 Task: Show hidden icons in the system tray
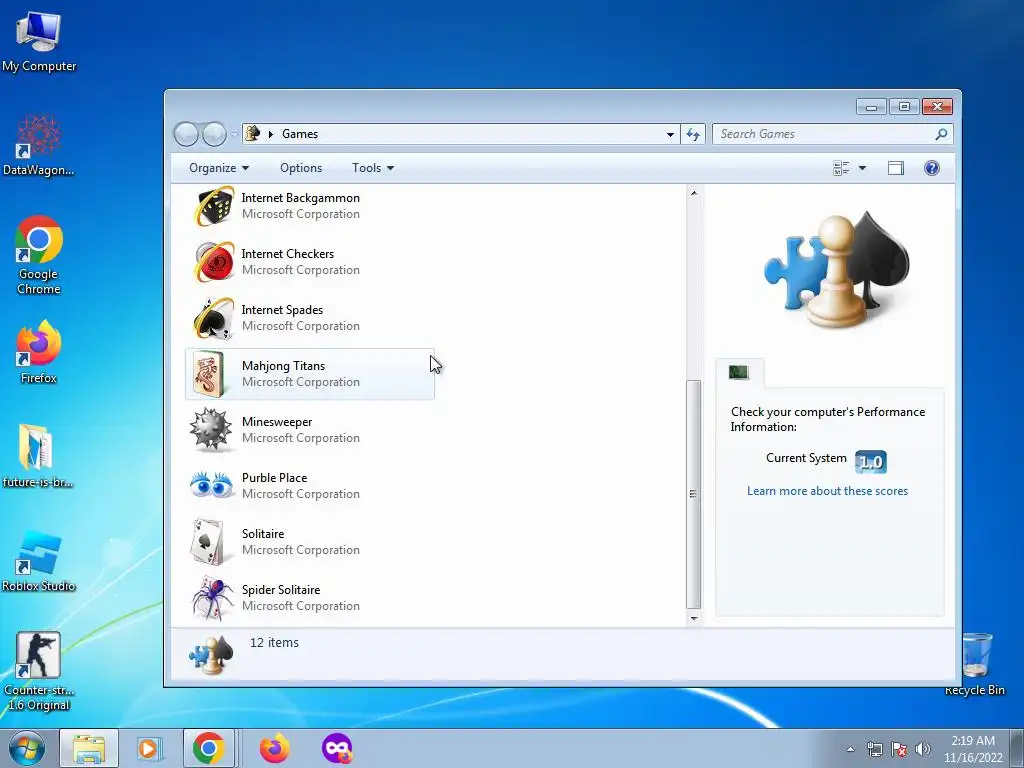(x=850, y=749)
